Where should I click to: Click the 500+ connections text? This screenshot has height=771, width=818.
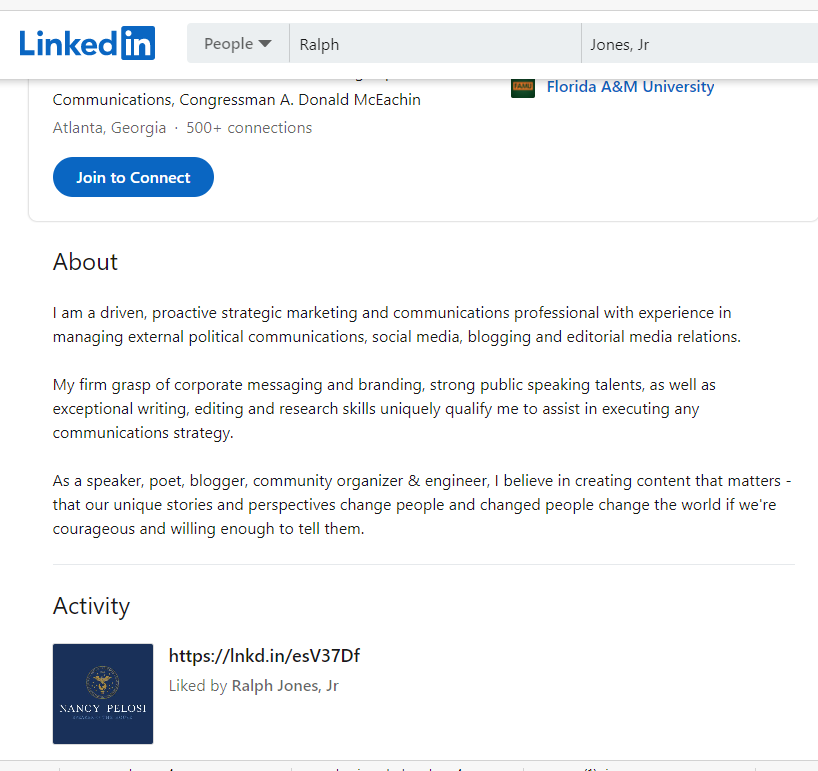[249, 128]
